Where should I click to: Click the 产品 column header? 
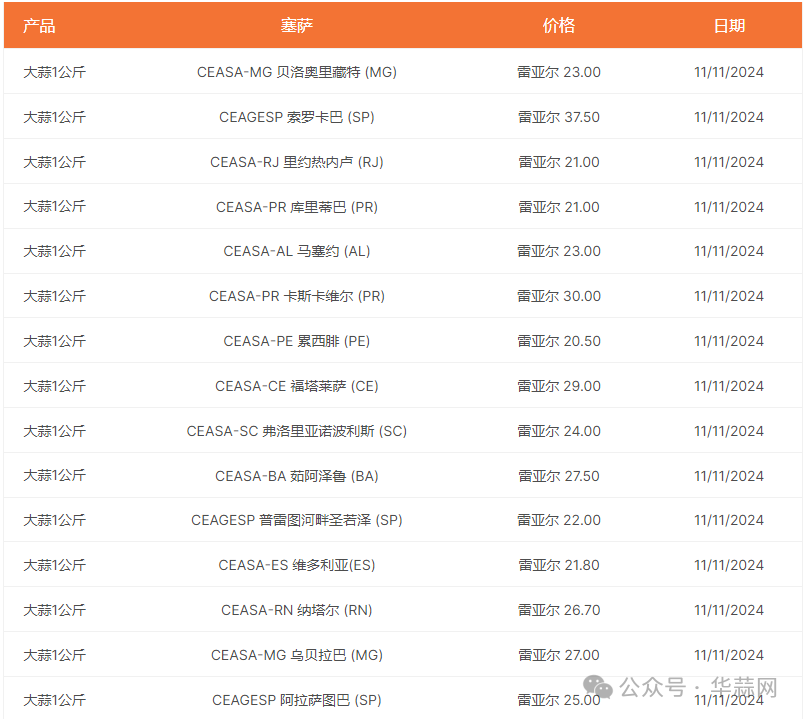pyautogui.click(x=39, y=26)
